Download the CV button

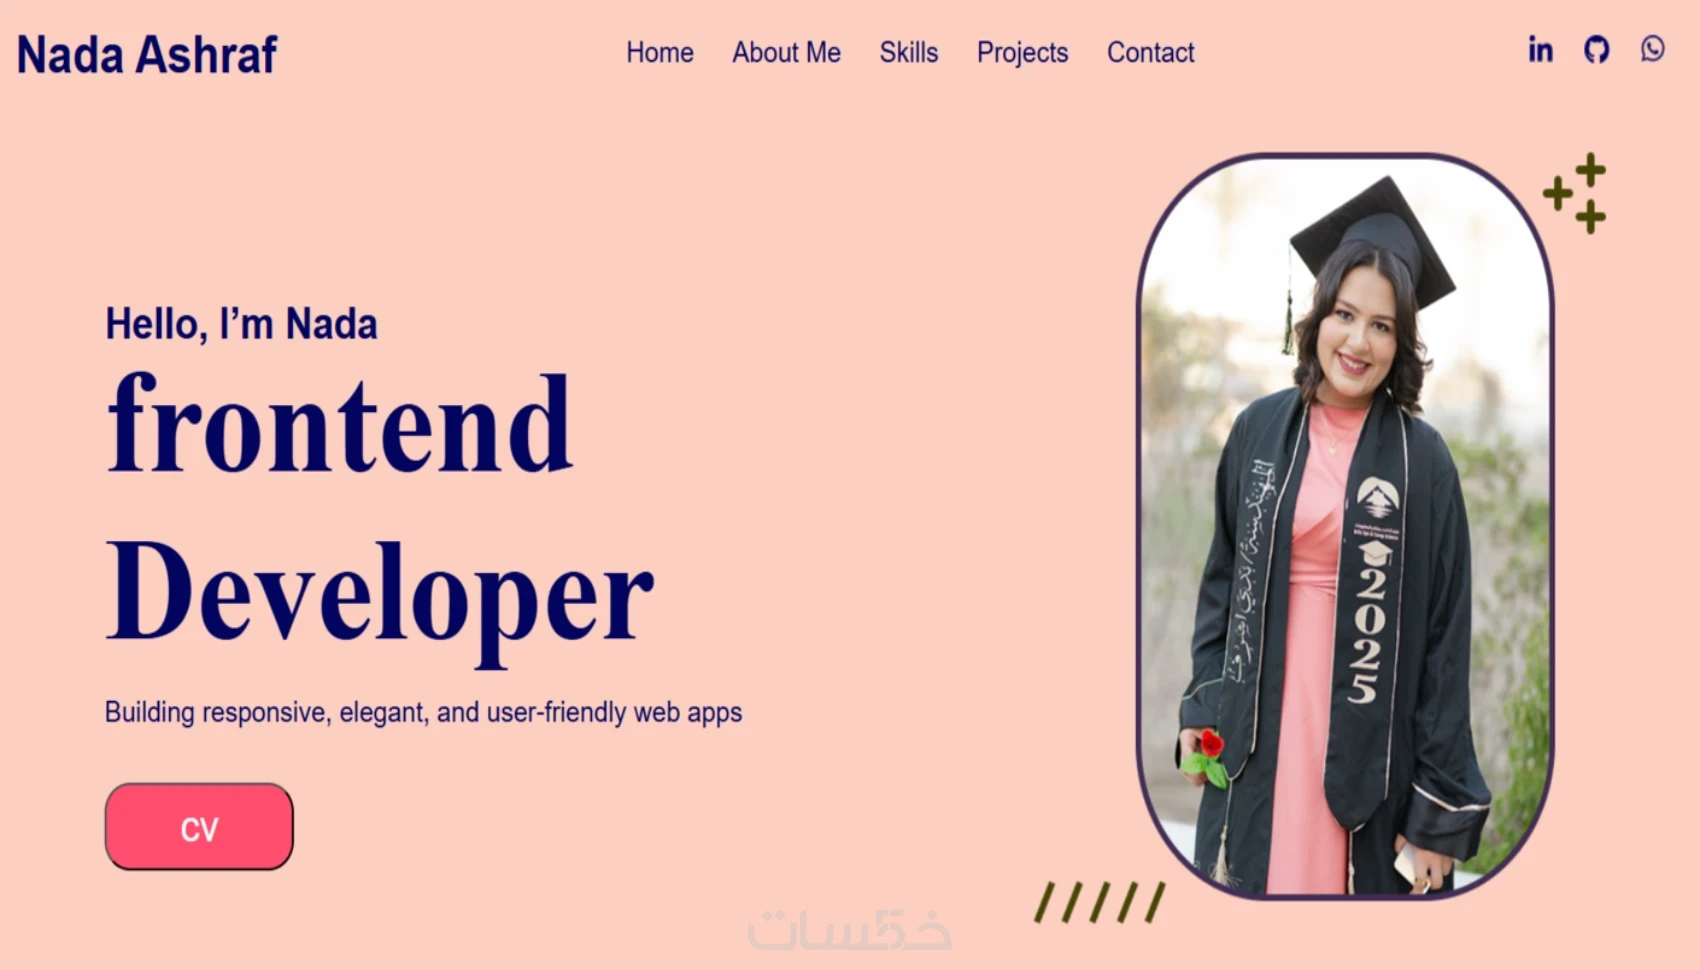[199, 827]
